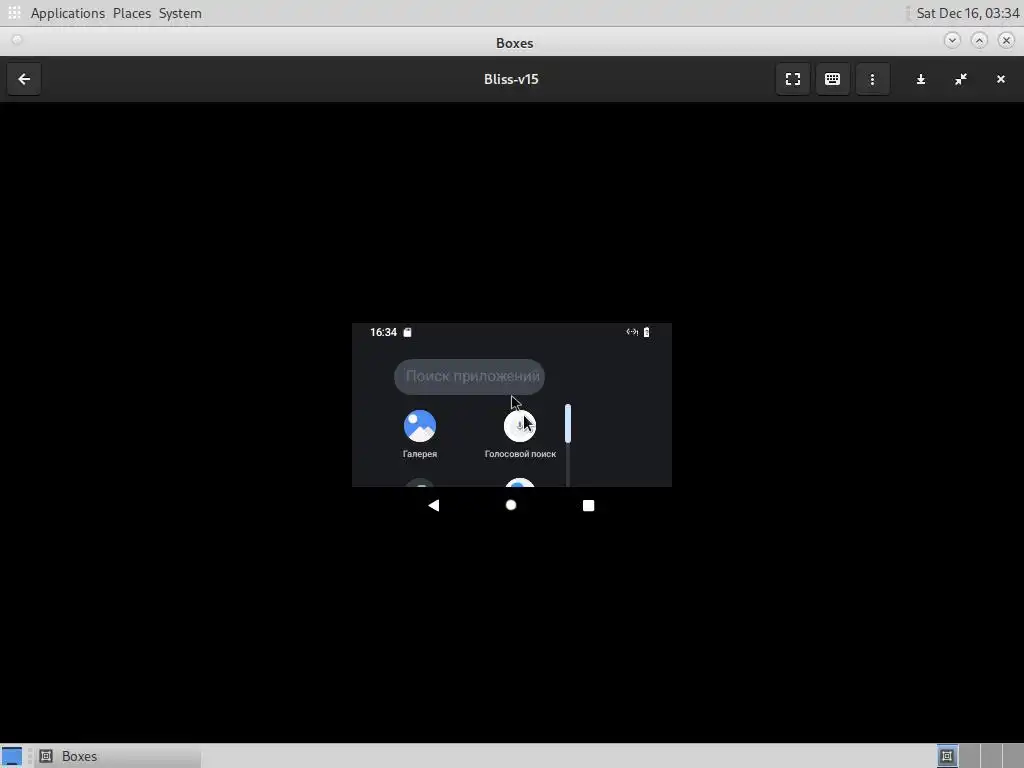Click the Голосовой поиск label text
1024x768 pixels.
click(x=520, y=454)
